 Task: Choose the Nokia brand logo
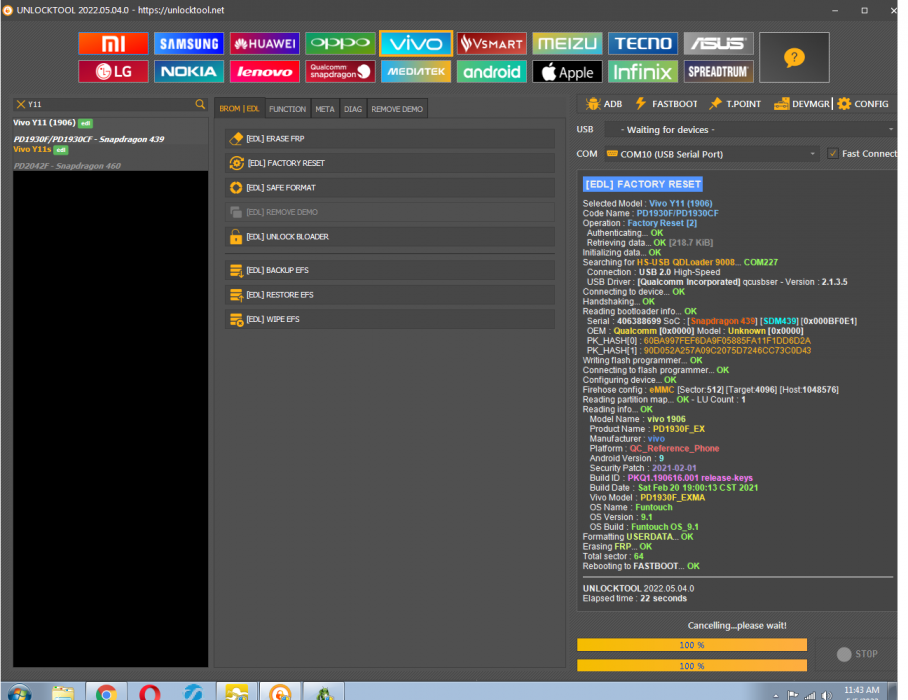click(x=189, y=72)
